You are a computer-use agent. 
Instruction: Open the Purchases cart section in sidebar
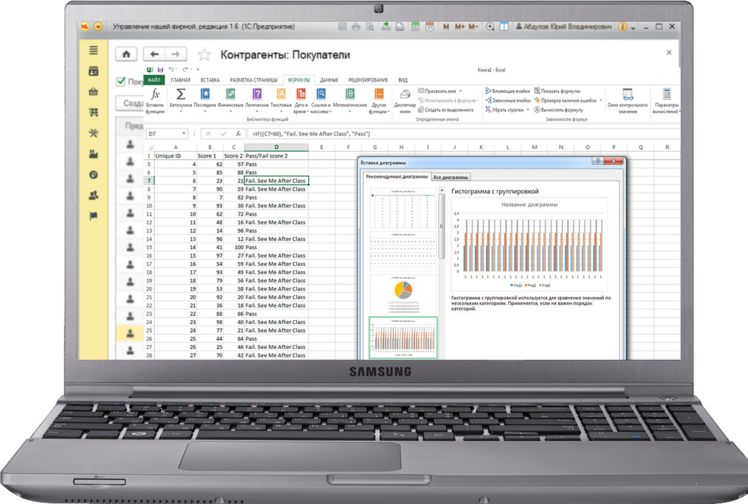pyautogui.click(x=94, y=113)
